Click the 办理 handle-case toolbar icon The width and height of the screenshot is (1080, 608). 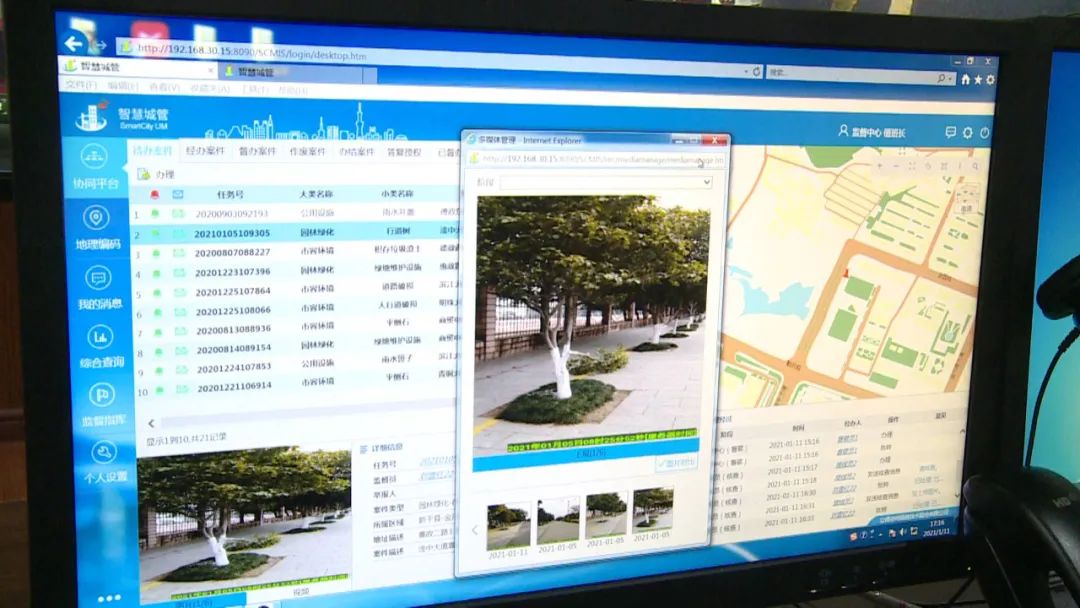coord(143,175)
